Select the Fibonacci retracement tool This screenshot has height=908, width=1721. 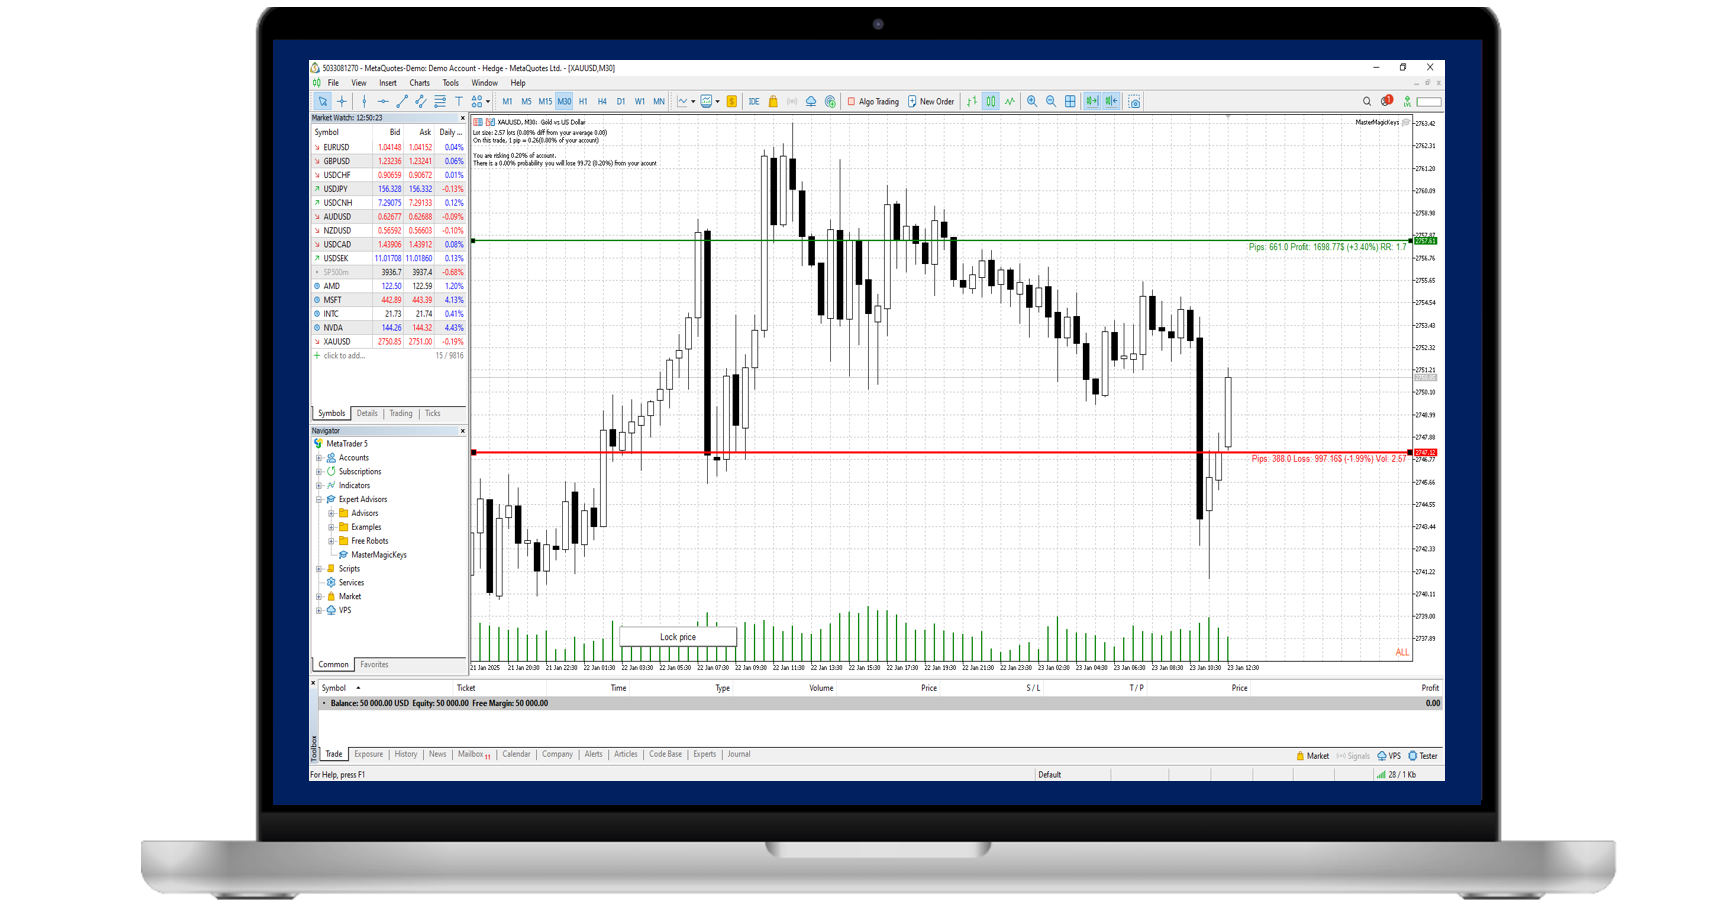[x=440, y=101]
